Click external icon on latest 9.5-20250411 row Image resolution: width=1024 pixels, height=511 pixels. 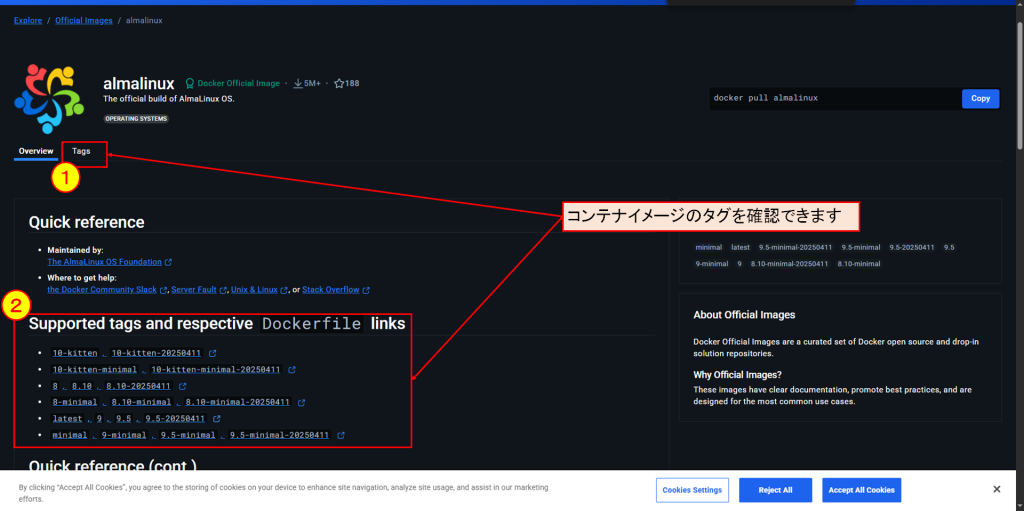pos(217,419)
